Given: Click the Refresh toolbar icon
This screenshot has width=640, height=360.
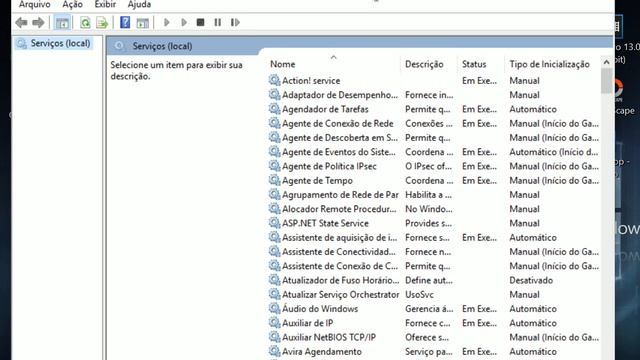Looking at the screenshot, I should pyautogui.click(x=85, y=22).
